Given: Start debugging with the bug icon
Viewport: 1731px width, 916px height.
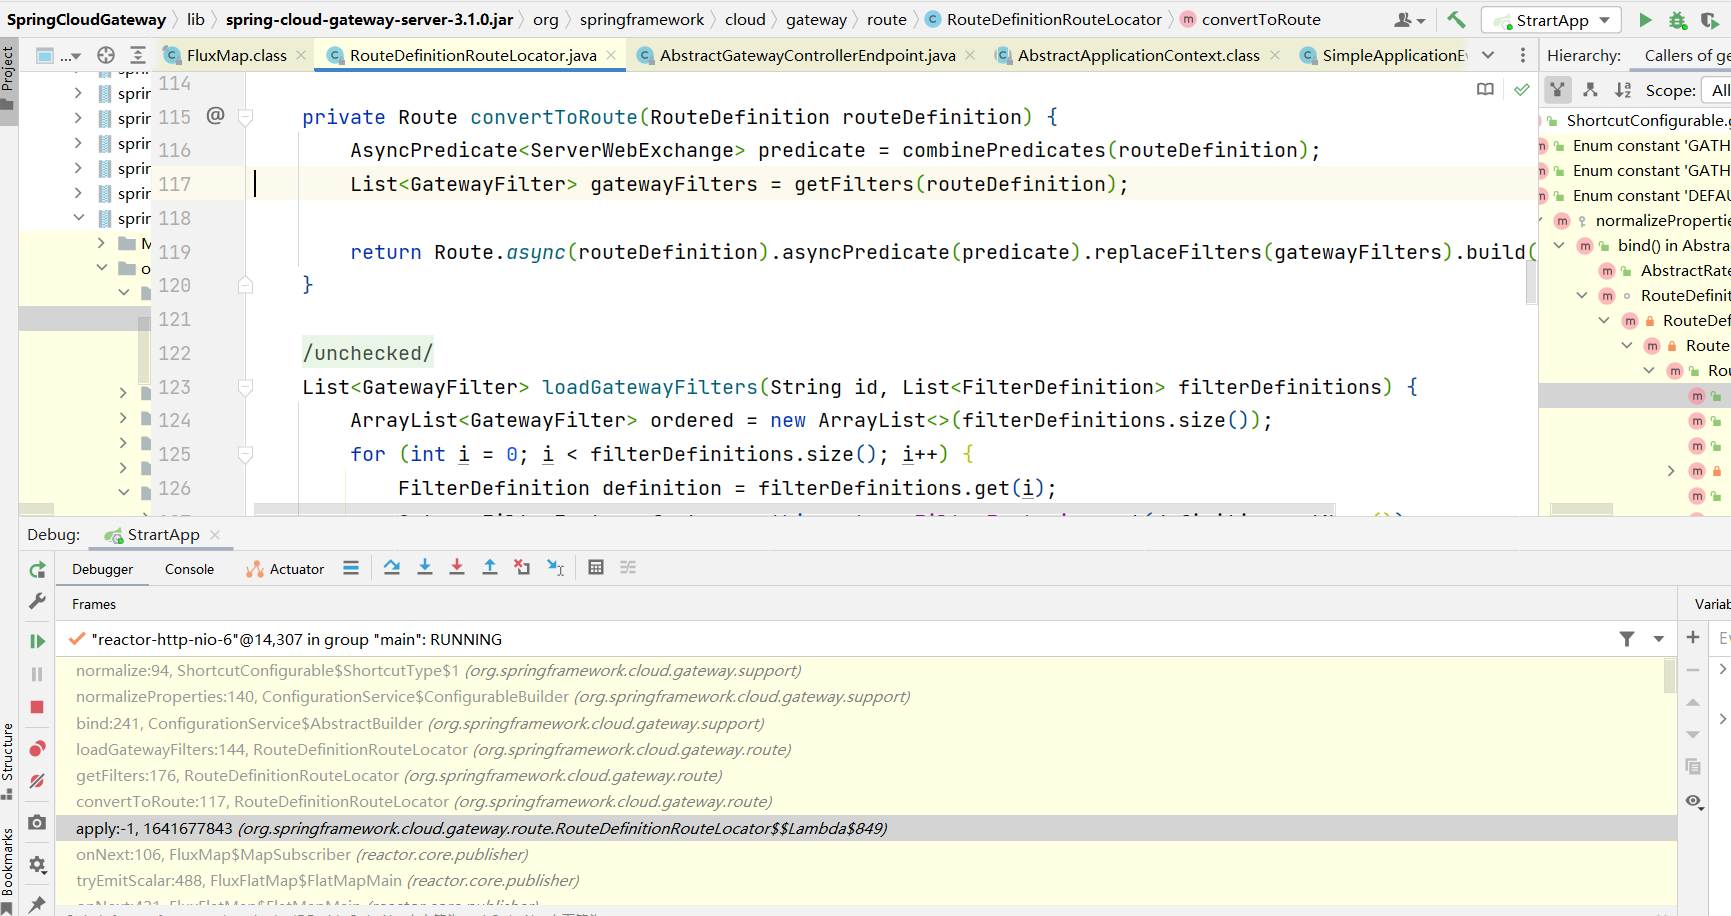Looking at the screenshot, I should (1678, 20).
